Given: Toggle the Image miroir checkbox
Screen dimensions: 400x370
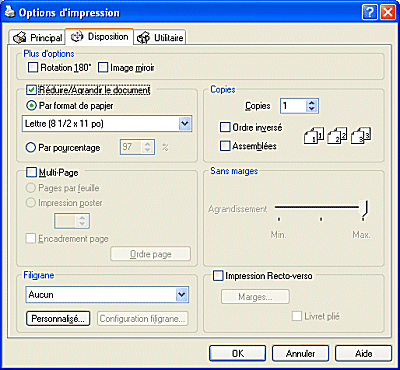Looking at the screenshot, I should coord(103,68).
